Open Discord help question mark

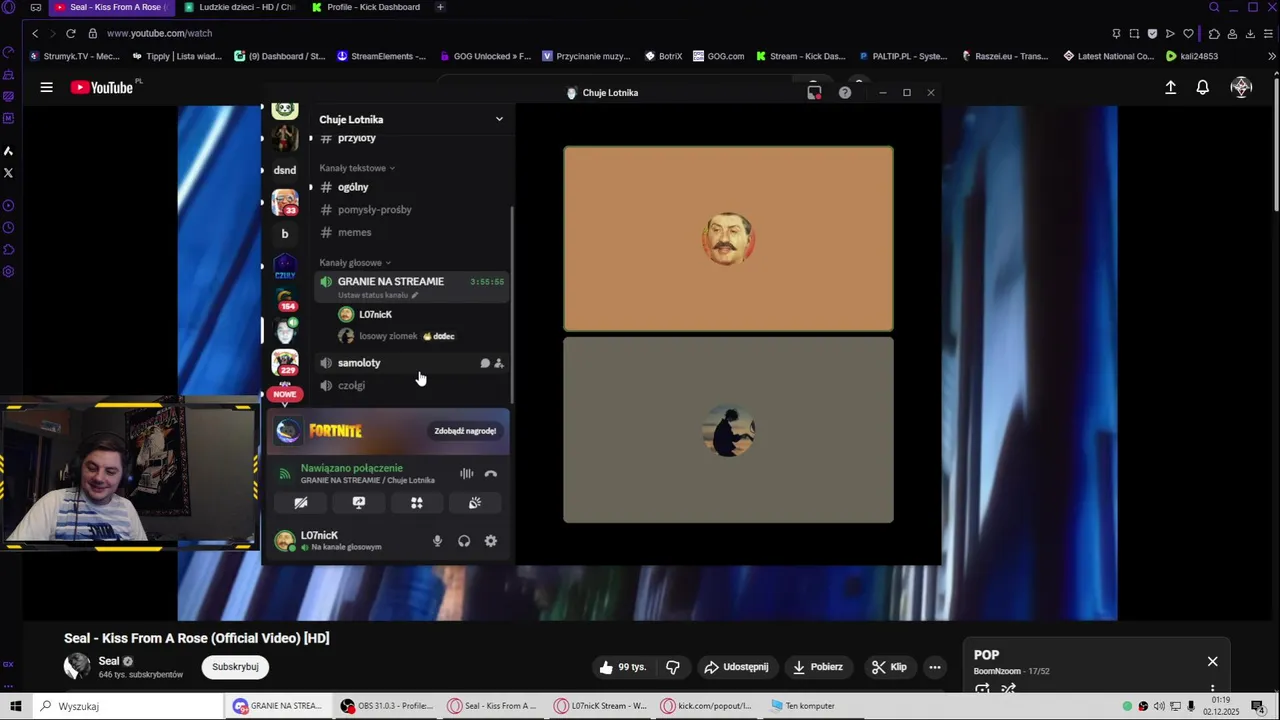(x=845, y=92)
